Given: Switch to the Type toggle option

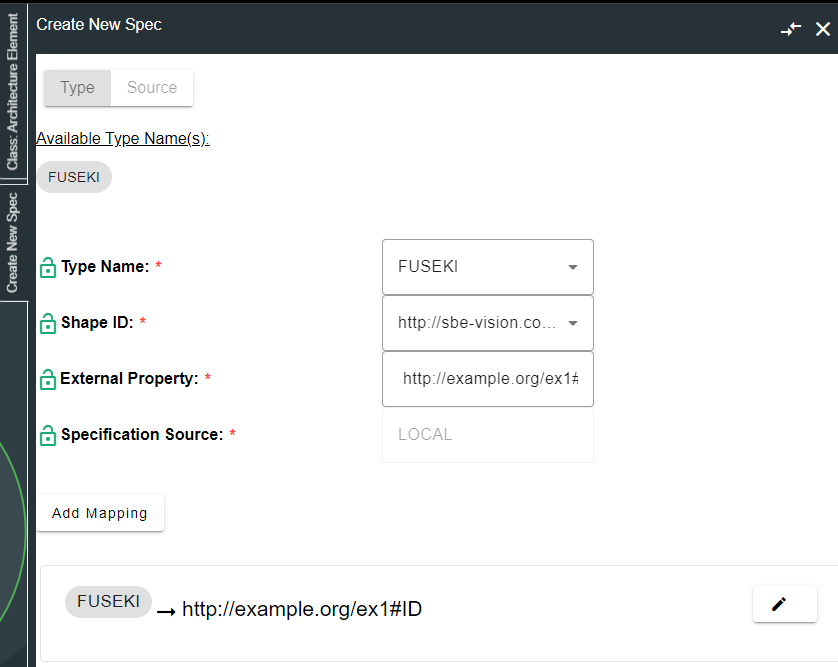Looking at the screenshot, I should (77, 88).
